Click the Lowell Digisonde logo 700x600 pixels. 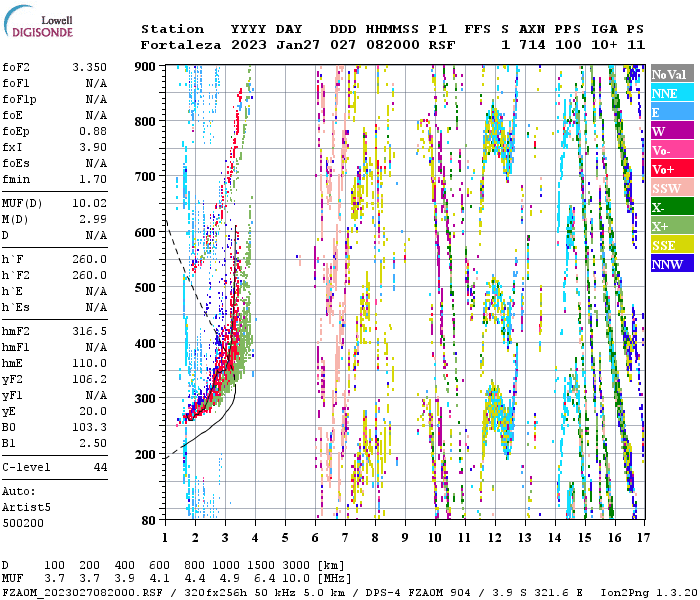[38, 21]
